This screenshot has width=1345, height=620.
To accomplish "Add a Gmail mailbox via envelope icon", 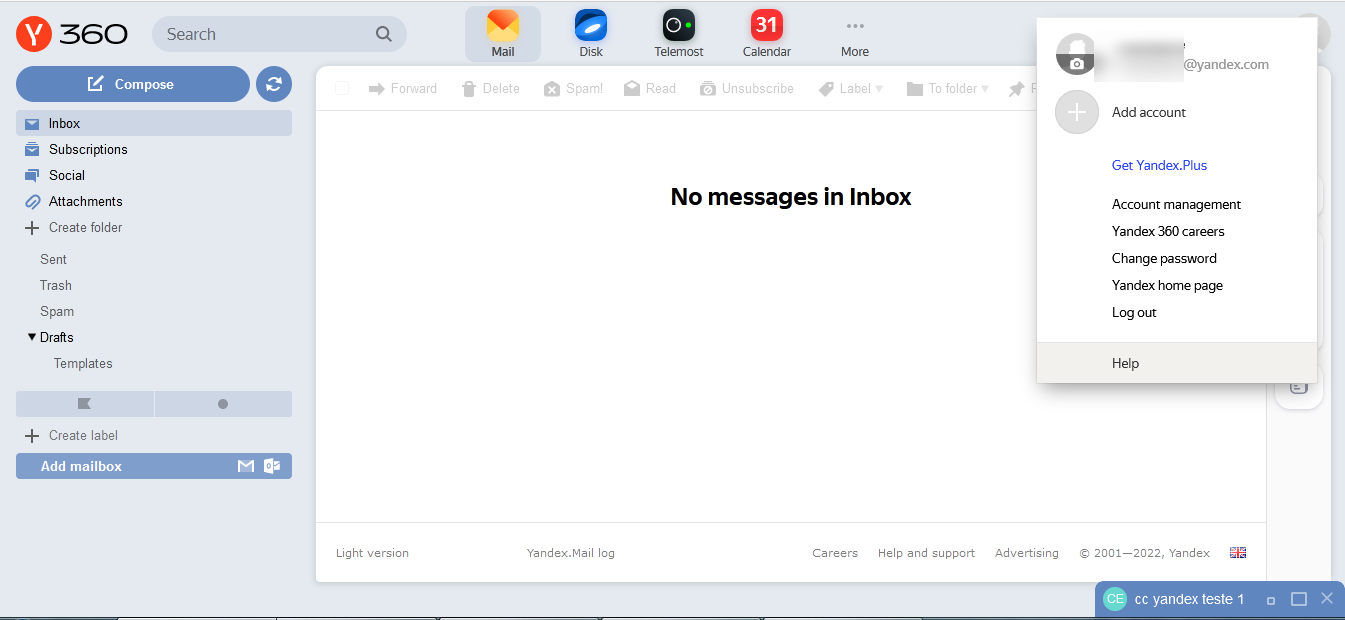I will pyautogui.click(x=246, y=466).
